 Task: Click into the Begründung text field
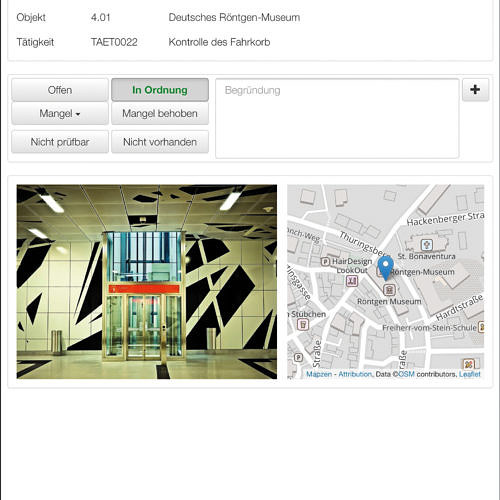[x=337, y=118]
